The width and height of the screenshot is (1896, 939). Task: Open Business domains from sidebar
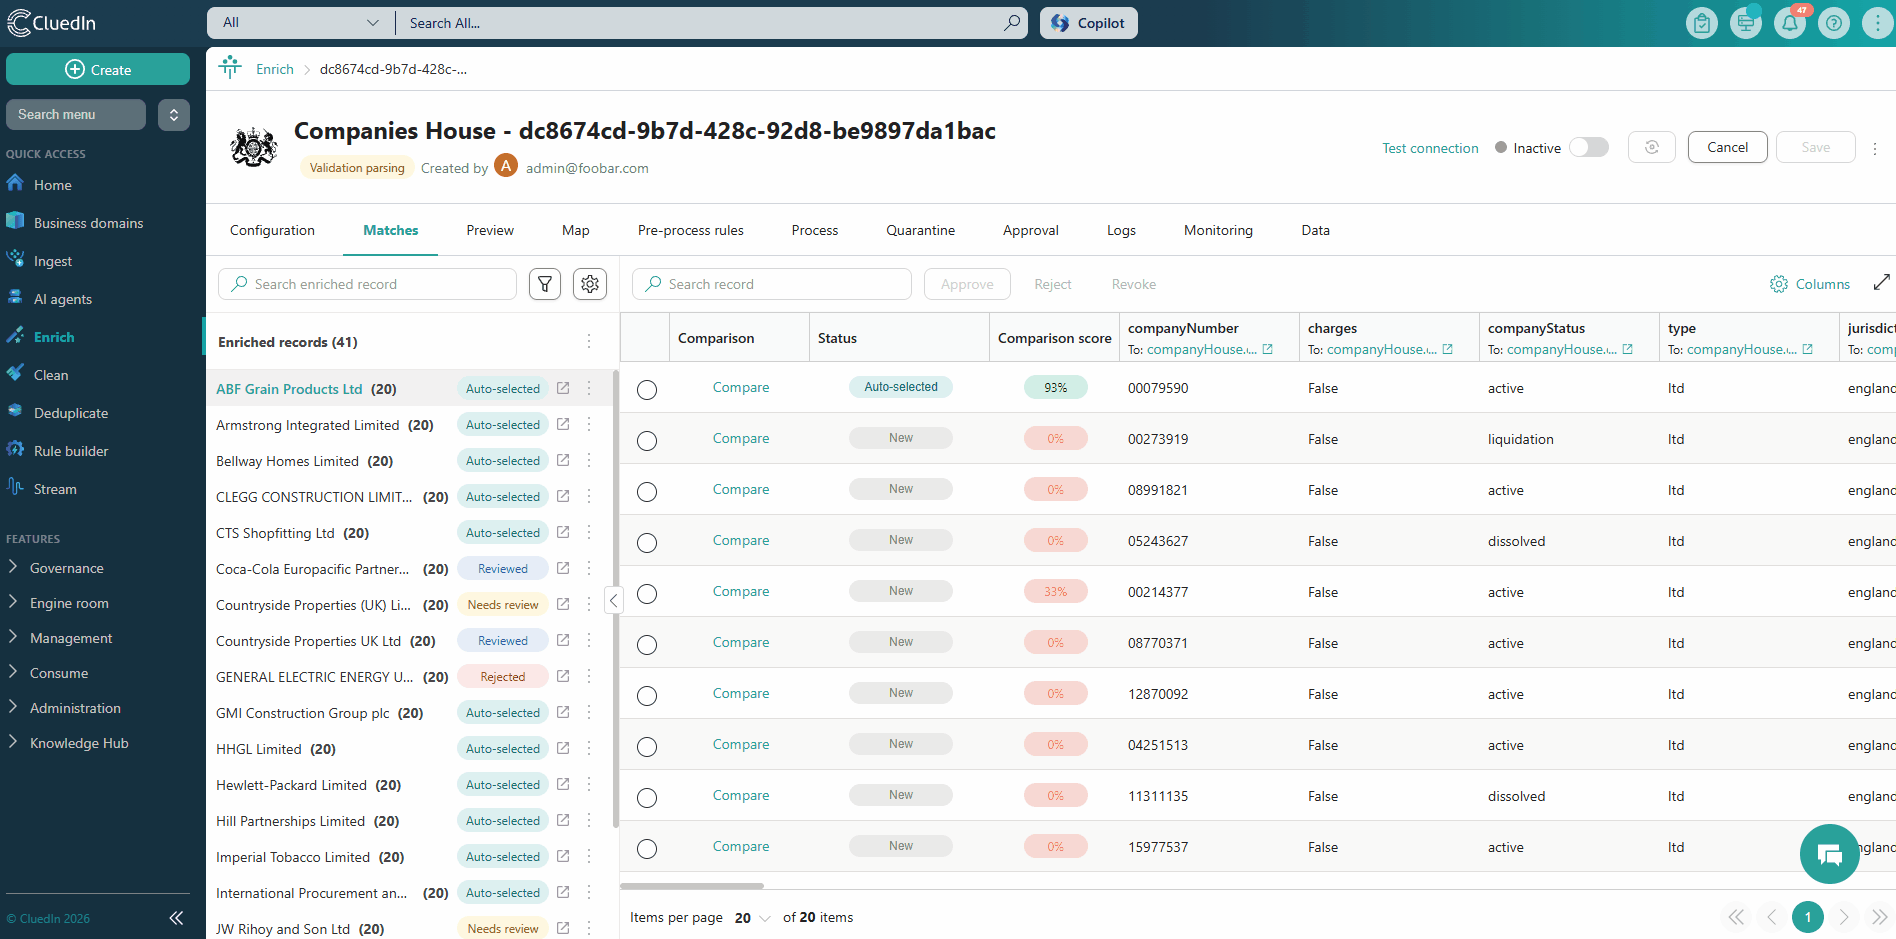[88, 223]
